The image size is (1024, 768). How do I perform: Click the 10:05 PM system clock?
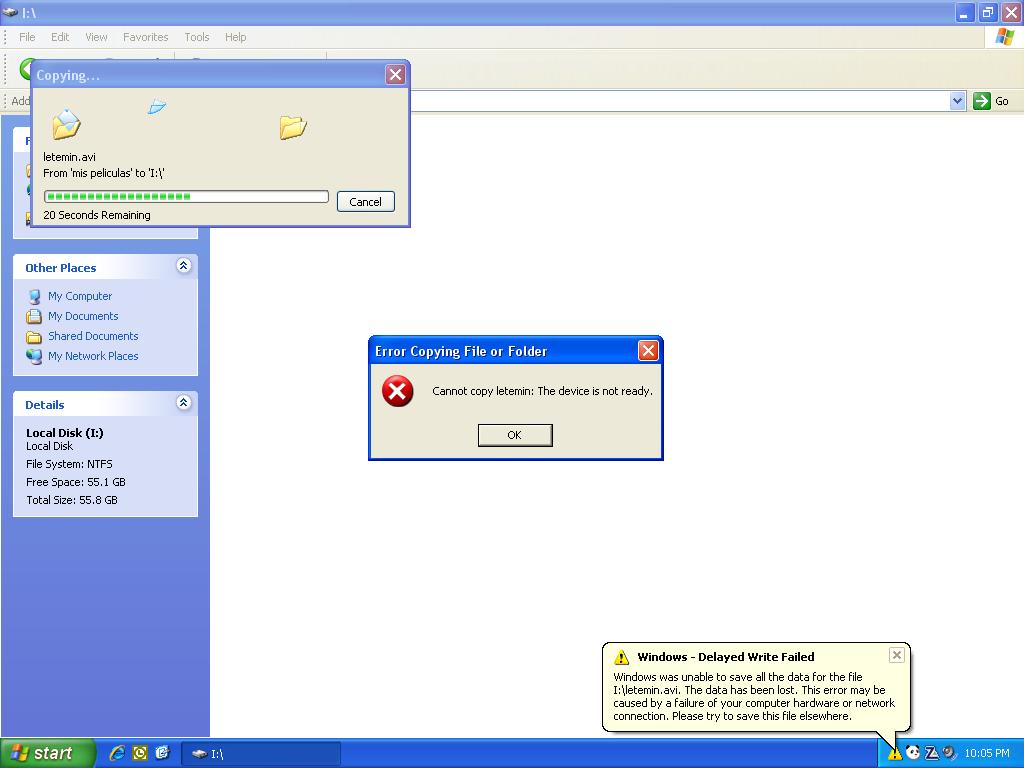click(x=987, y=753)
